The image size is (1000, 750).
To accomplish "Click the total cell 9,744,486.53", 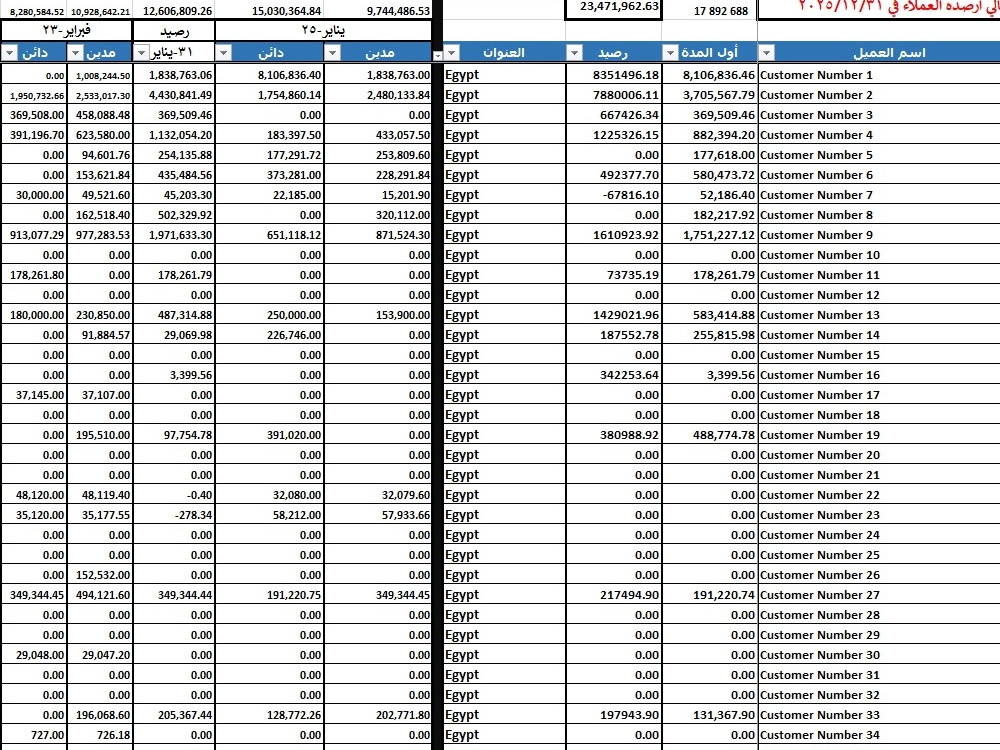I will [378, 10].
